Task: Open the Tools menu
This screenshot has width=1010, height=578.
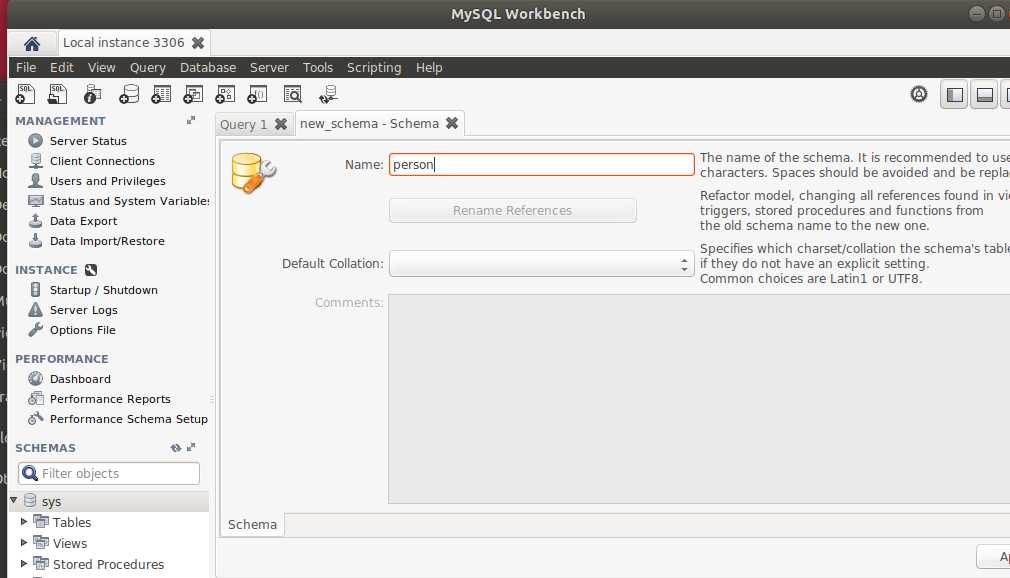Action: pyautogui.click(x=318, y=67)
